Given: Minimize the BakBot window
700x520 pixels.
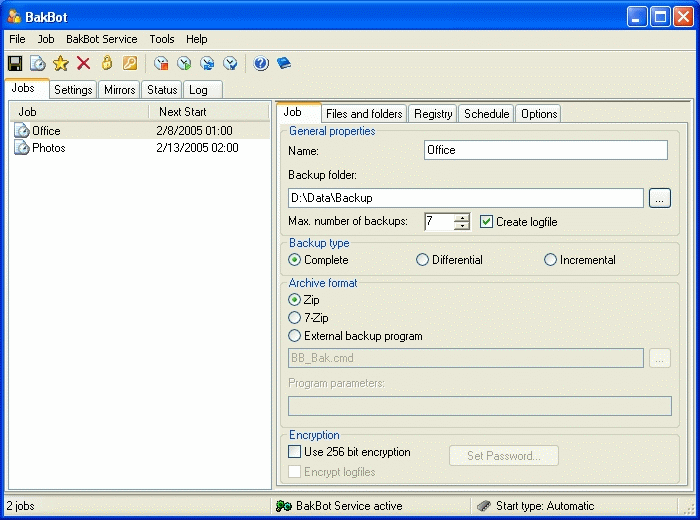Looking at the screenshot, I should click(637, 17).
